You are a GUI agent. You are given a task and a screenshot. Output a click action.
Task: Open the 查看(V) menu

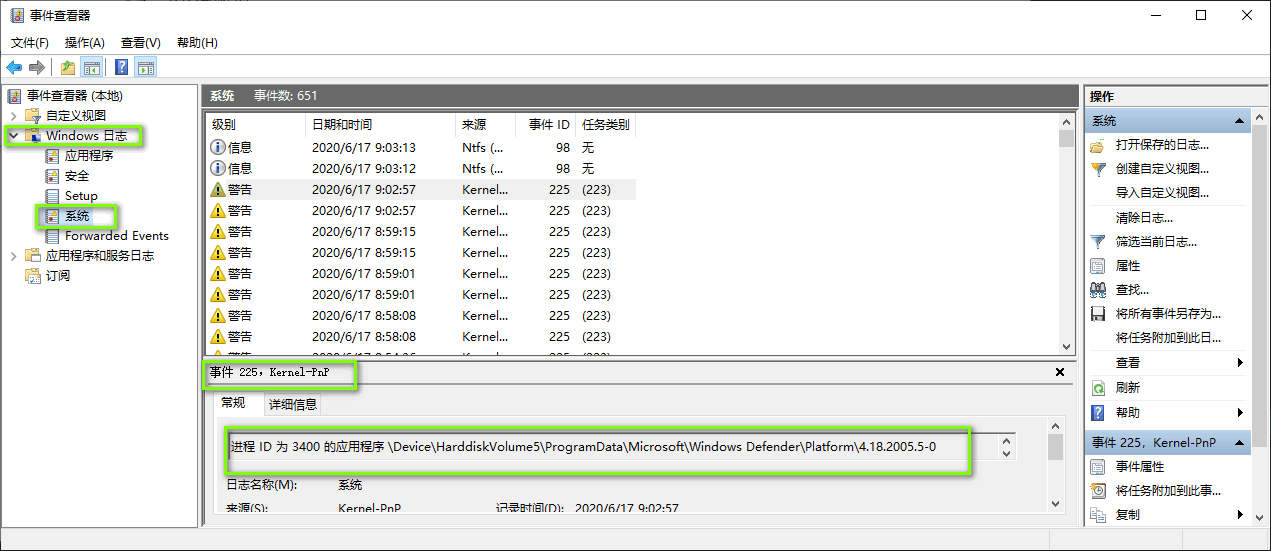point(141,42)
